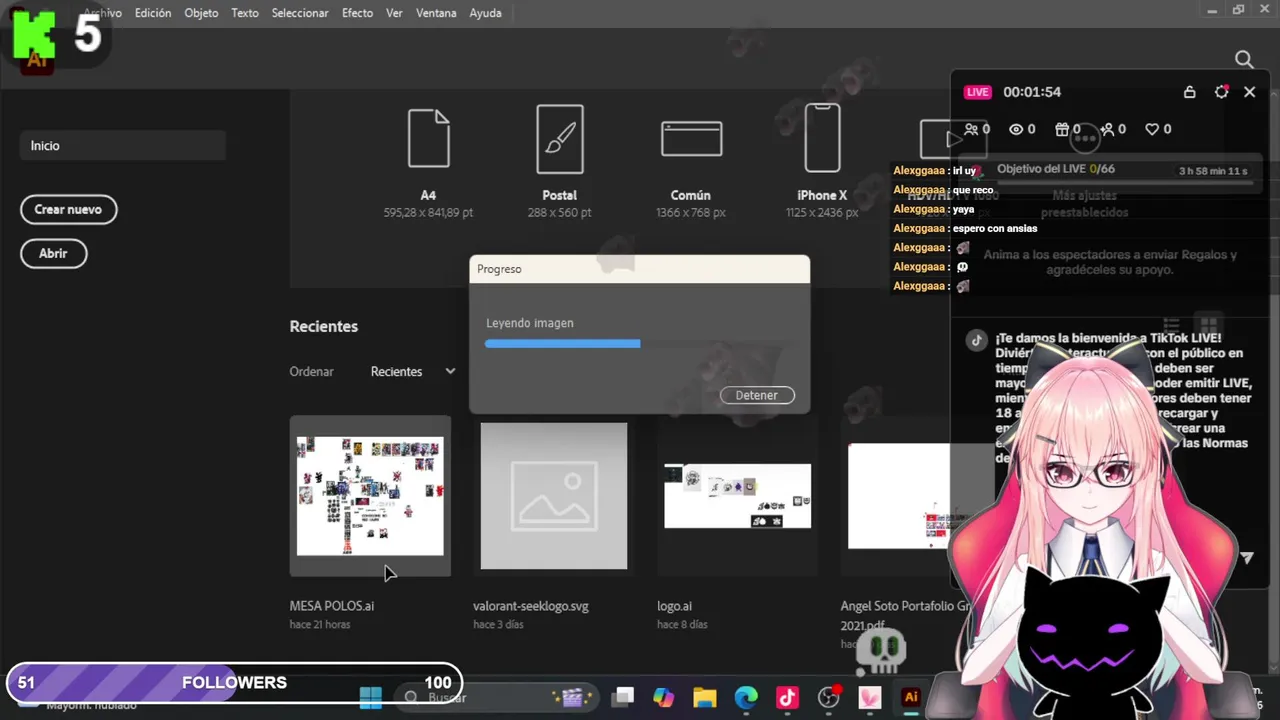This screenshot has height=720, width=1280.
Task: Click the Leyendo imagen progress bar
Action: click(640, 343)
